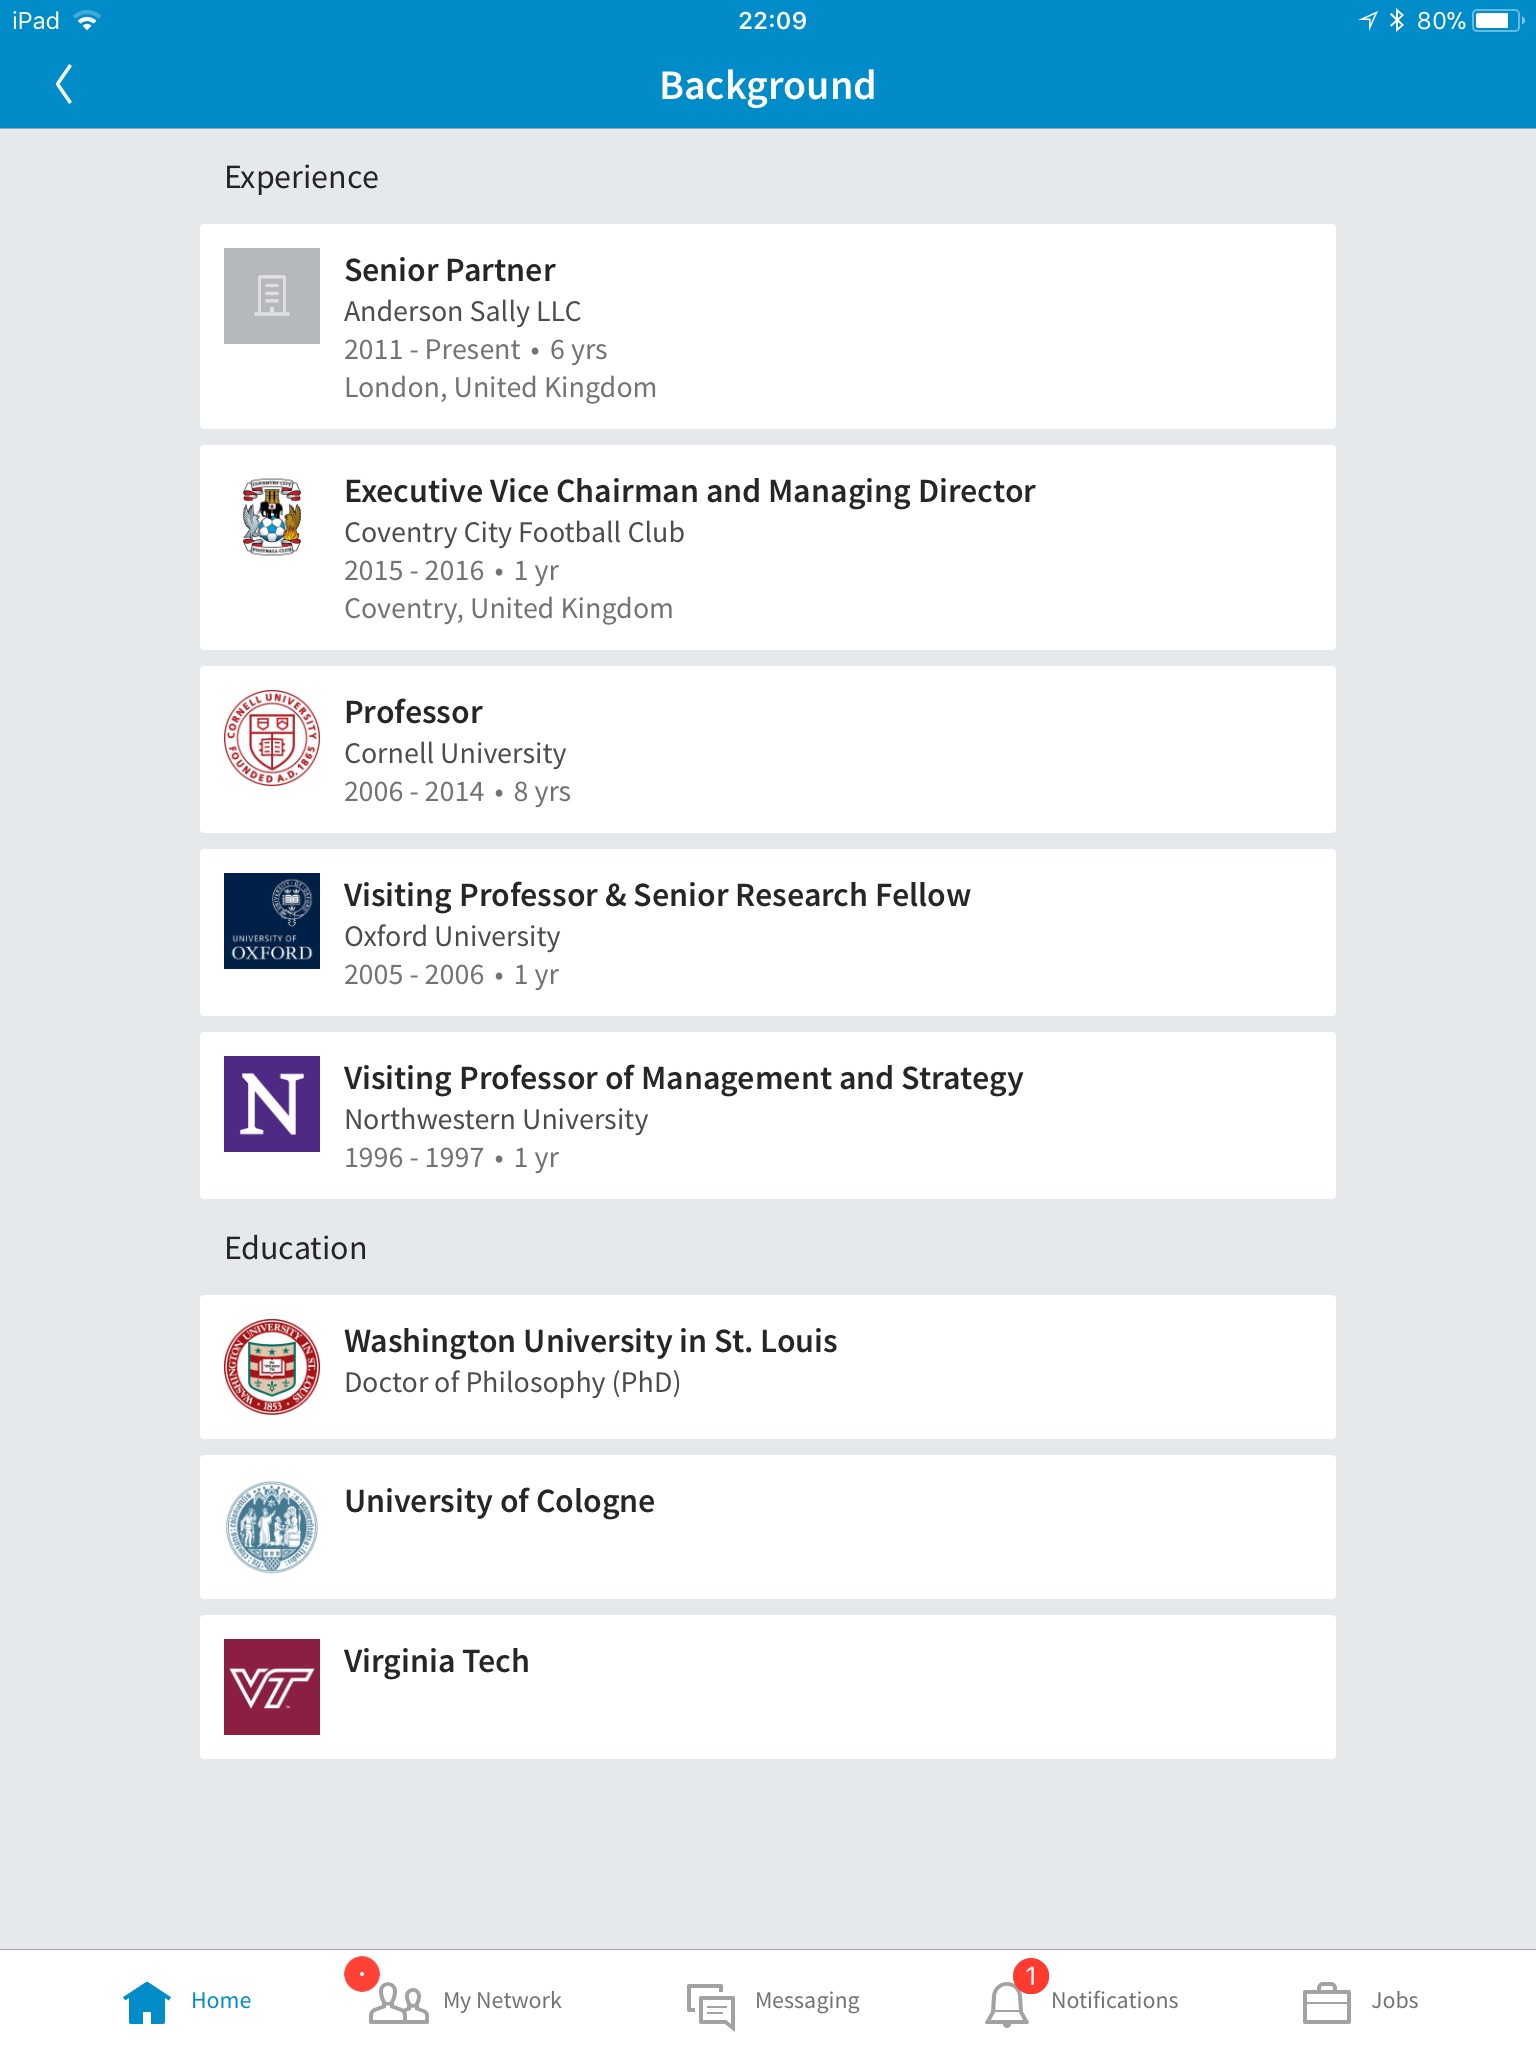
Task: Go back using the back chevron
Action: [x=64, y=85]
